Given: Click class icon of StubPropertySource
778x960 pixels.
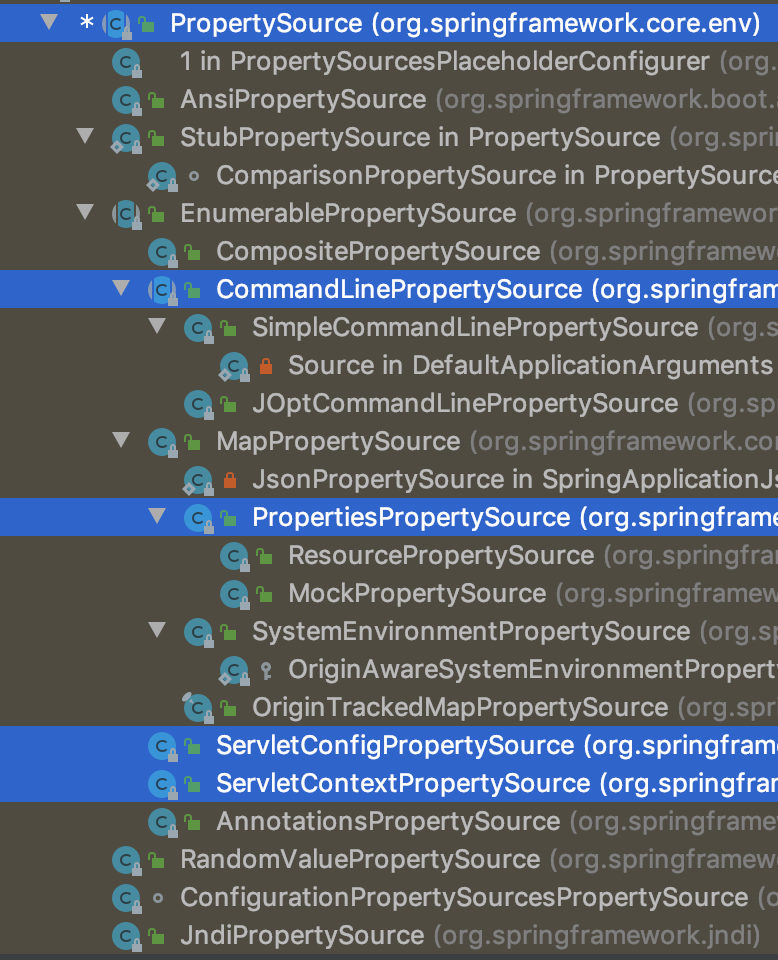Looking at the screenshot, I should pos(126,138).
